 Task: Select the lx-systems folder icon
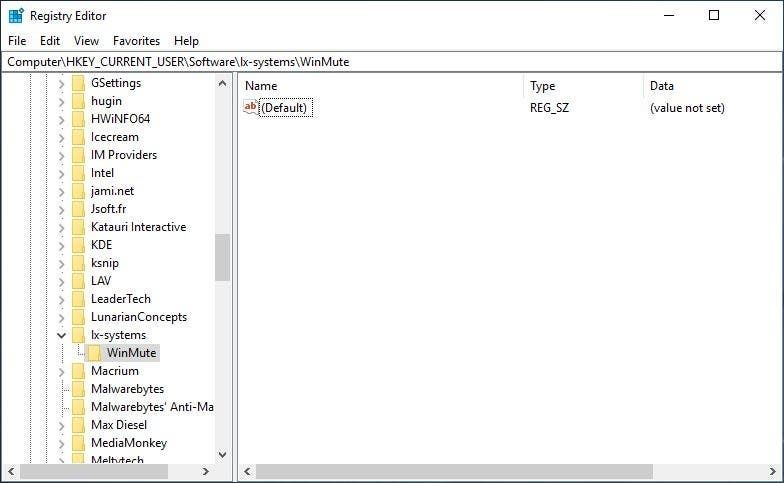coord(78,335)
